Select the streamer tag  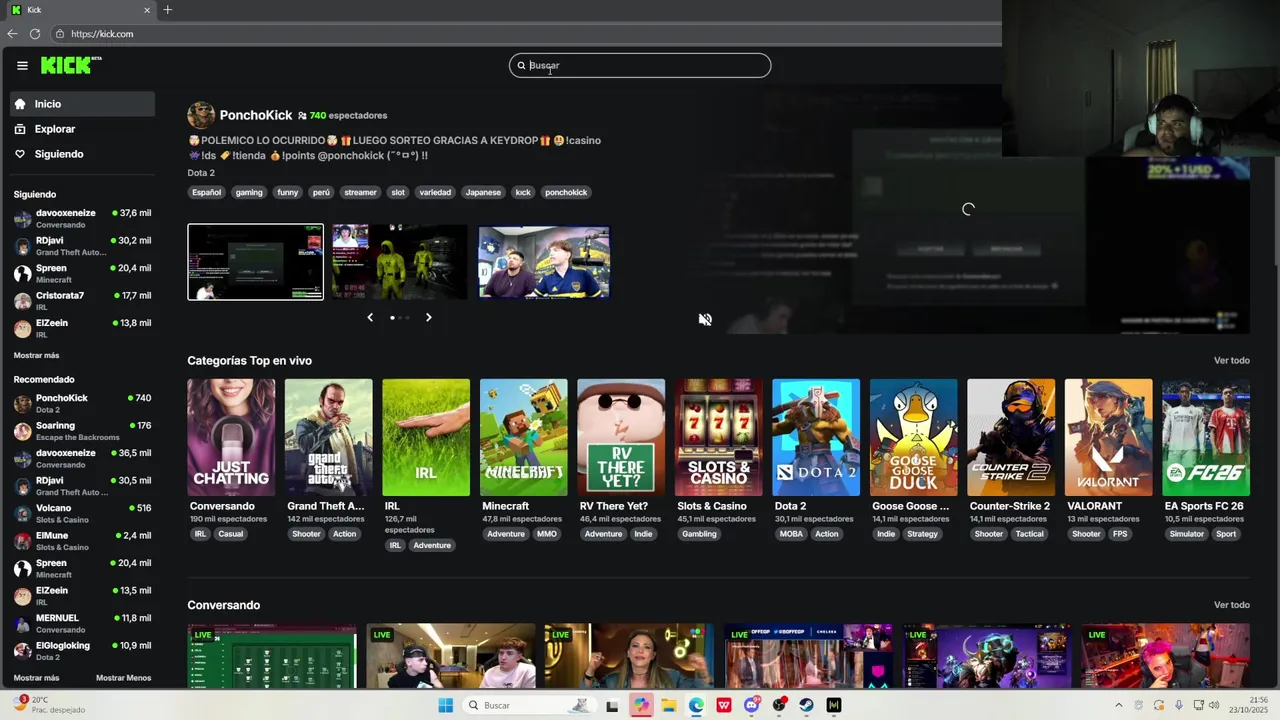click(x=360, y=192)
